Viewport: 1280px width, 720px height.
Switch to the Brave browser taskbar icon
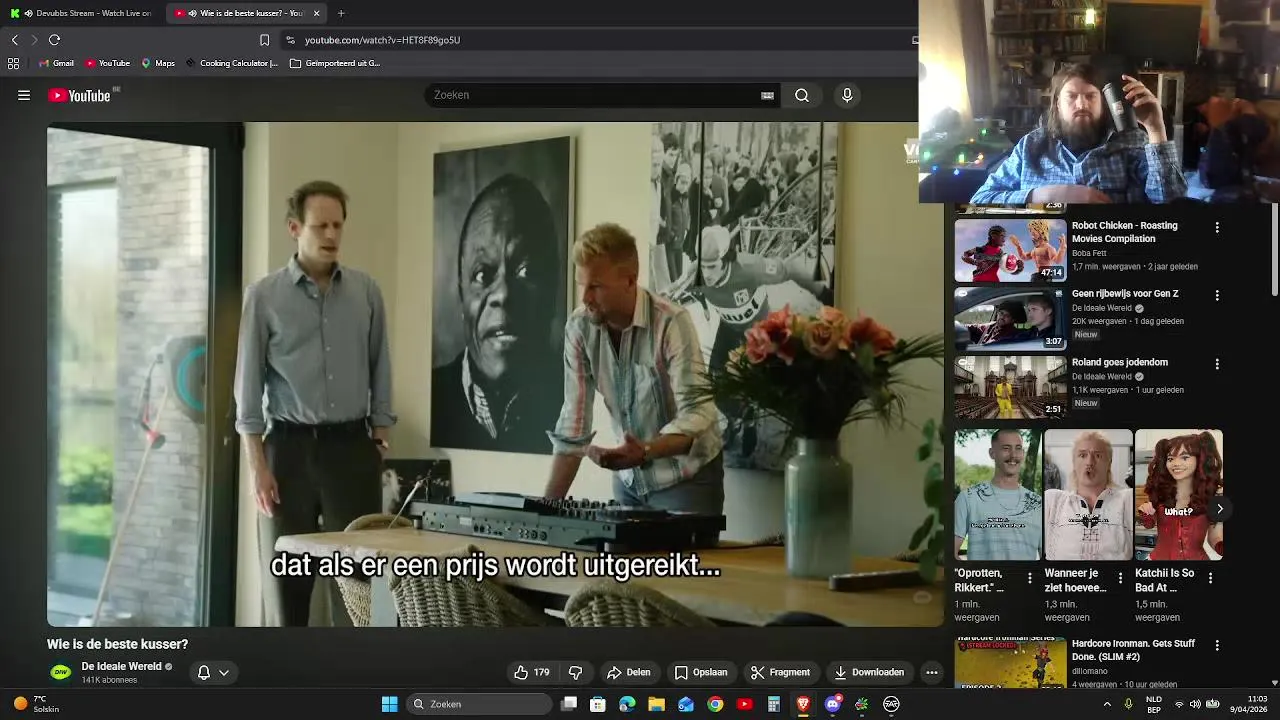tap(803, 704)
